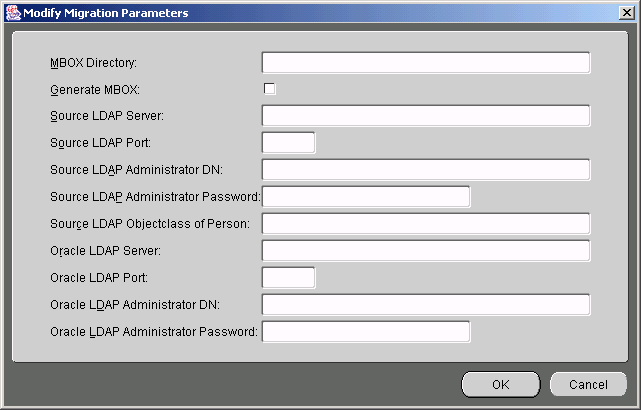
Task: Click the Source LDAP Port label
Action: tap(101, 143)
